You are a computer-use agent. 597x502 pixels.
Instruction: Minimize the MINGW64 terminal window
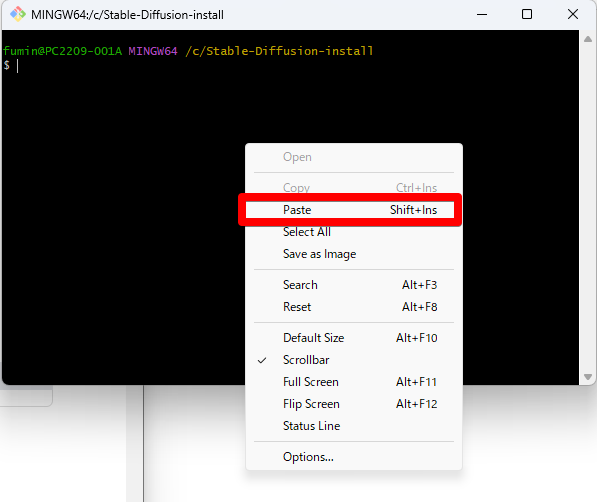482,14
